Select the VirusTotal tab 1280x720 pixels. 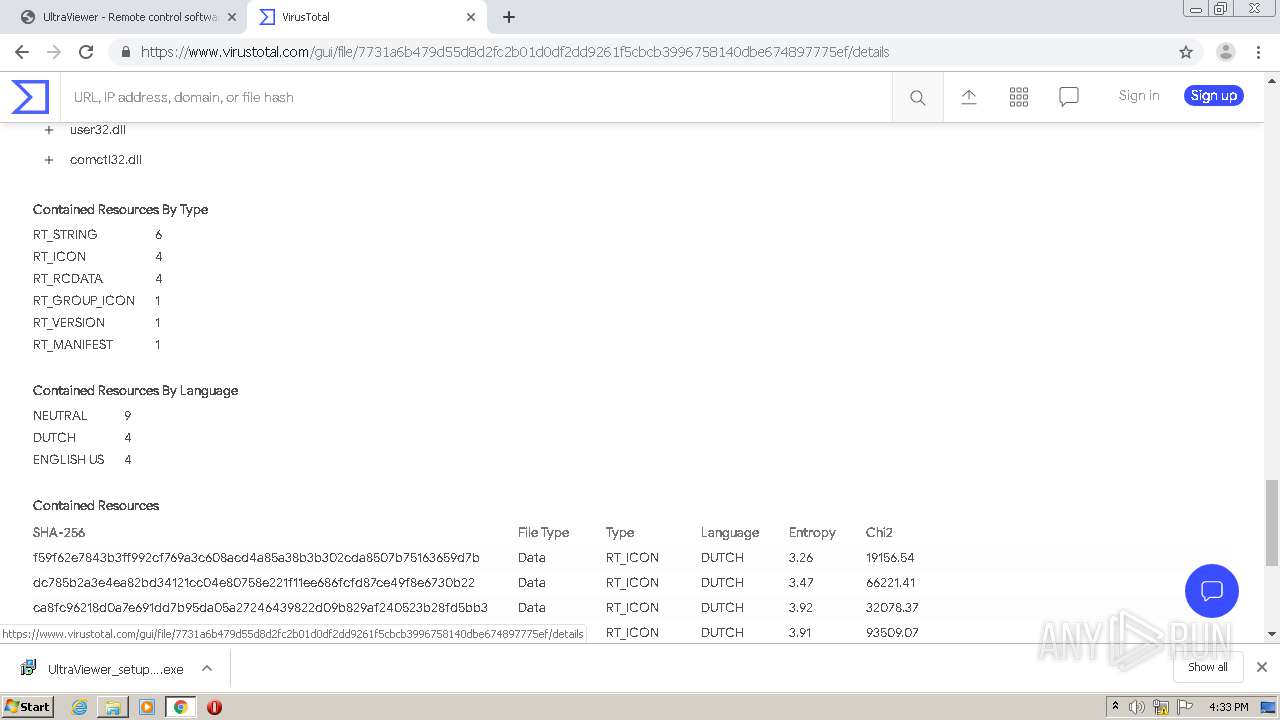tap(365, 17)
